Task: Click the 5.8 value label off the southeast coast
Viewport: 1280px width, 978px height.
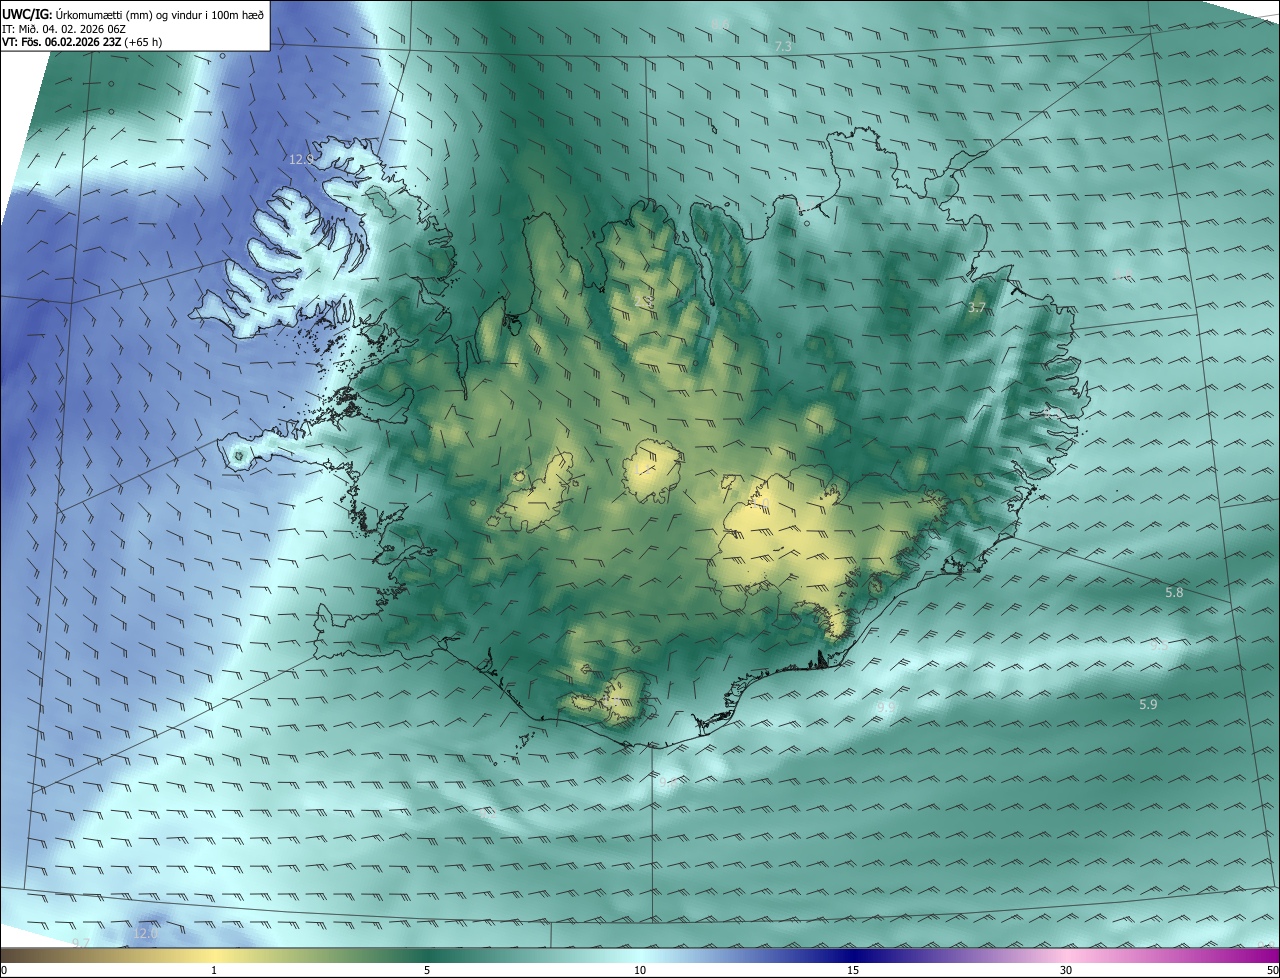Action: tap(1174, 593)
